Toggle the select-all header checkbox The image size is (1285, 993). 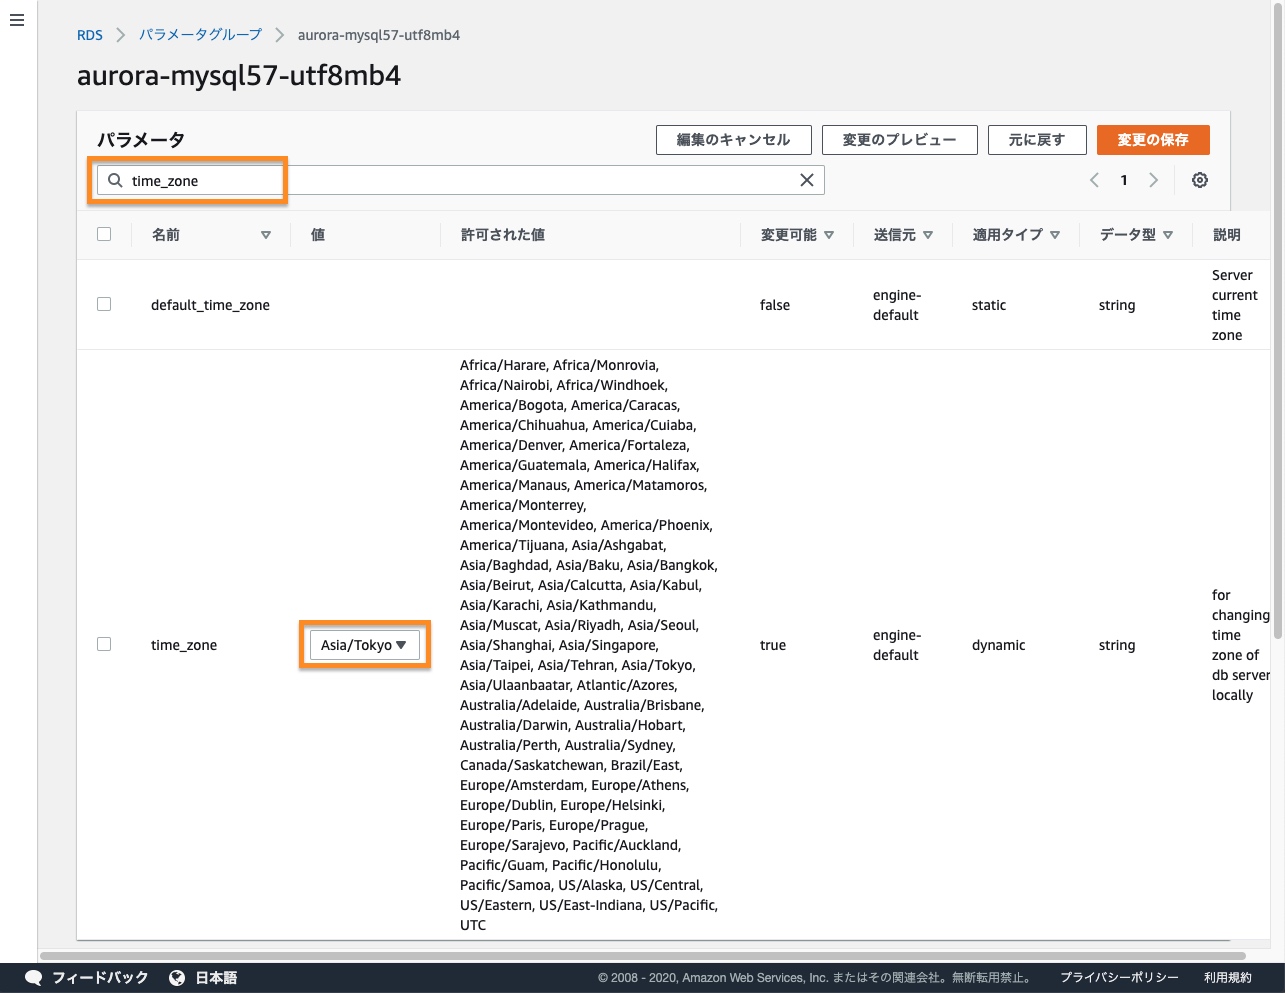click(104, 234)
